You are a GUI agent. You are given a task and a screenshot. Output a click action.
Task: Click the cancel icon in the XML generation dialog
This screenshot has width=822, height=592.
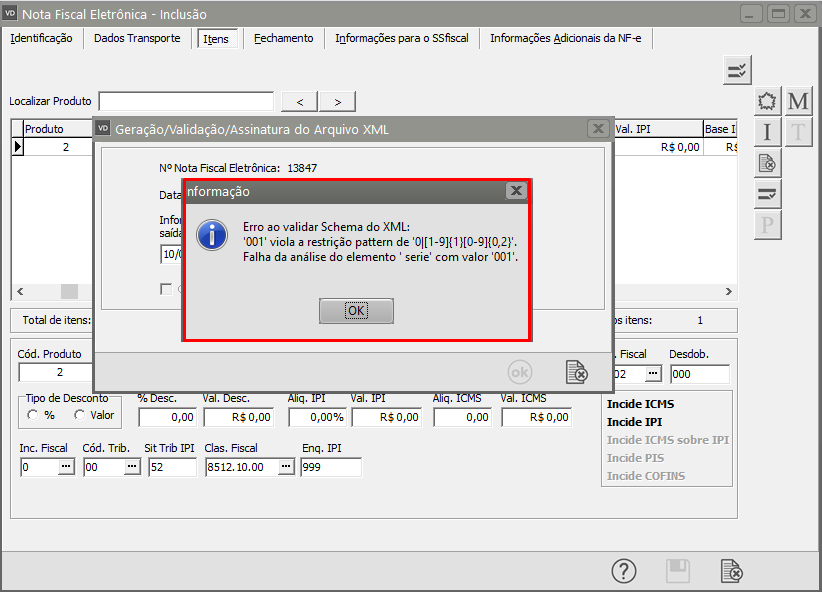pos(576,371)
